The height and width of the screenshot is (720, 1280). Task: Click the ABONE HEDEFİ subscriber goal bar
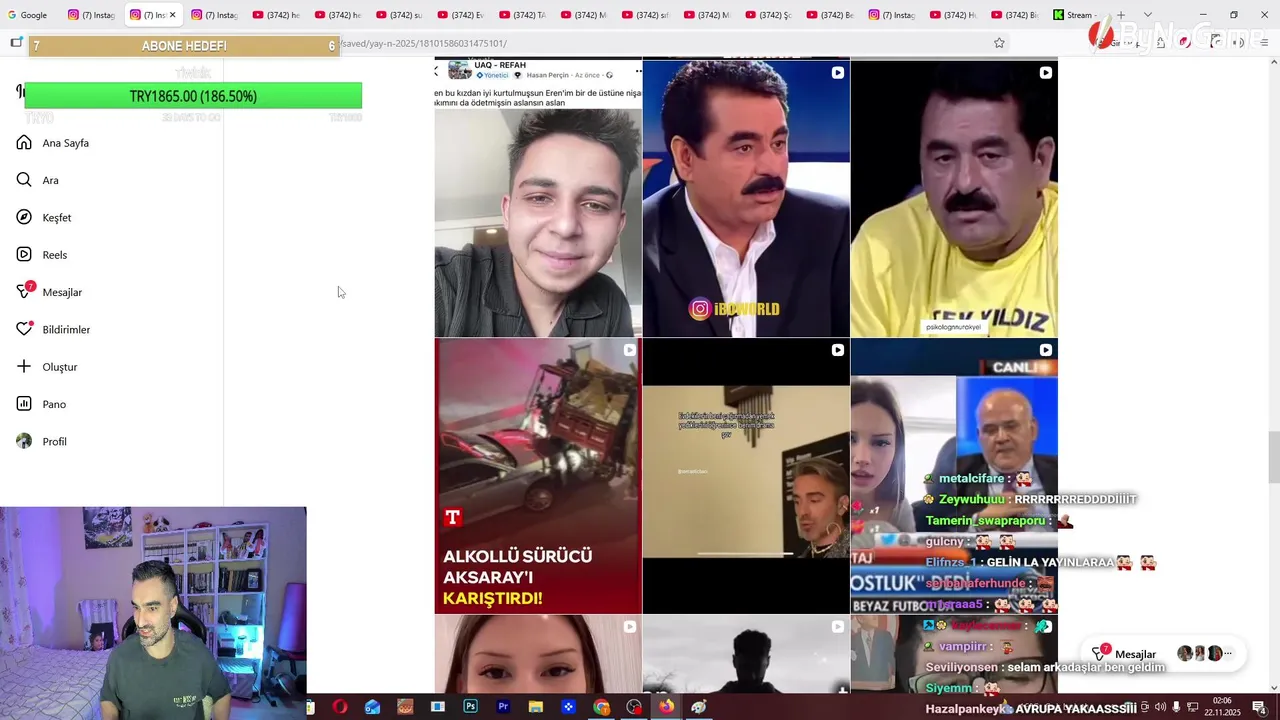coord(184,46)
